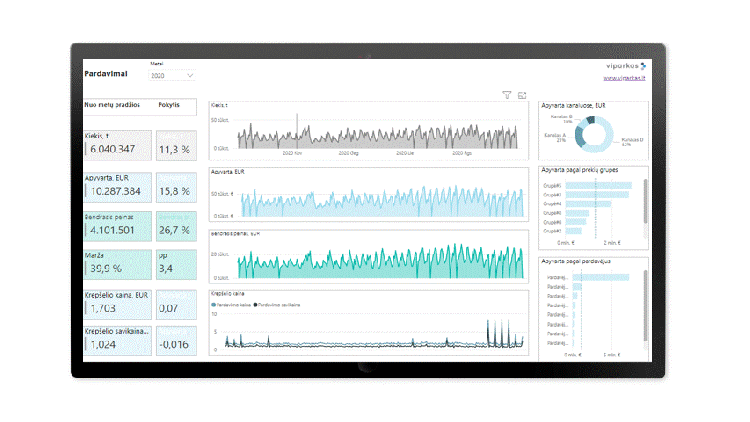Screen dimensions: 750x422
Task: Open the website link under the Viparkus logo
Action: pos(624,78)
